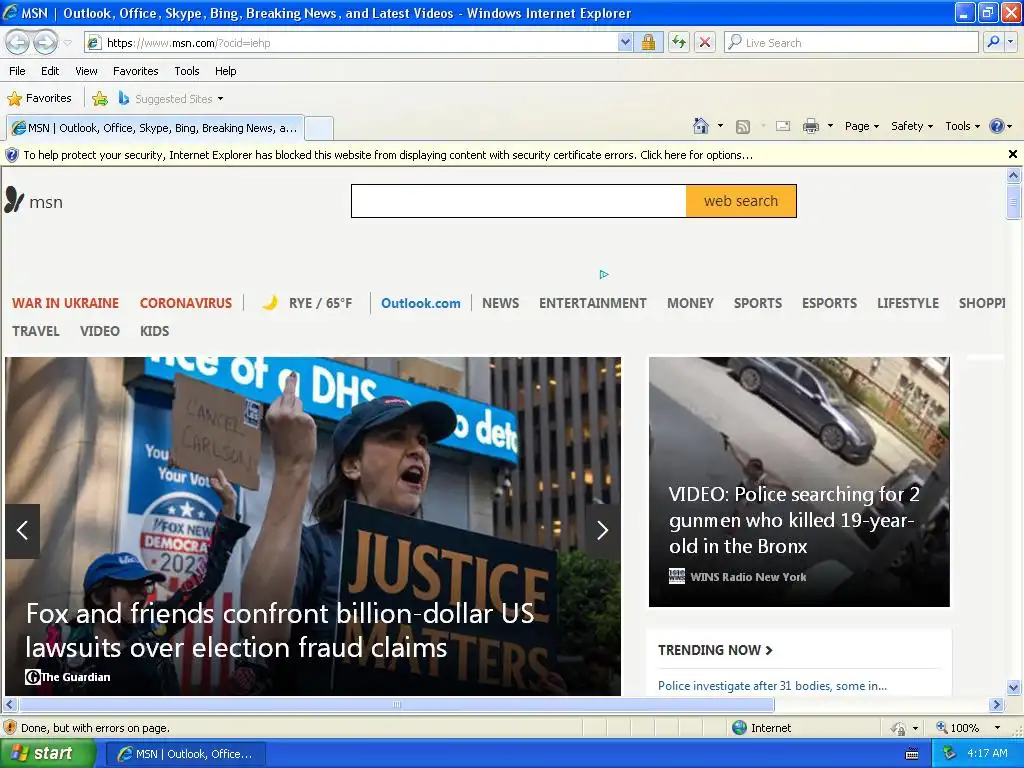Click the Print icon
Screen dimensions: 1024x768
coord(810,126)
